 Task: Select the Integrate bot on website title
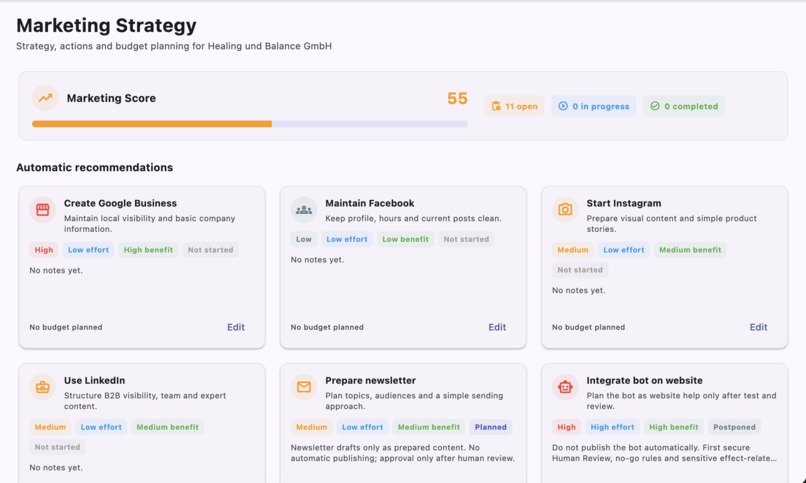[645, 381]
